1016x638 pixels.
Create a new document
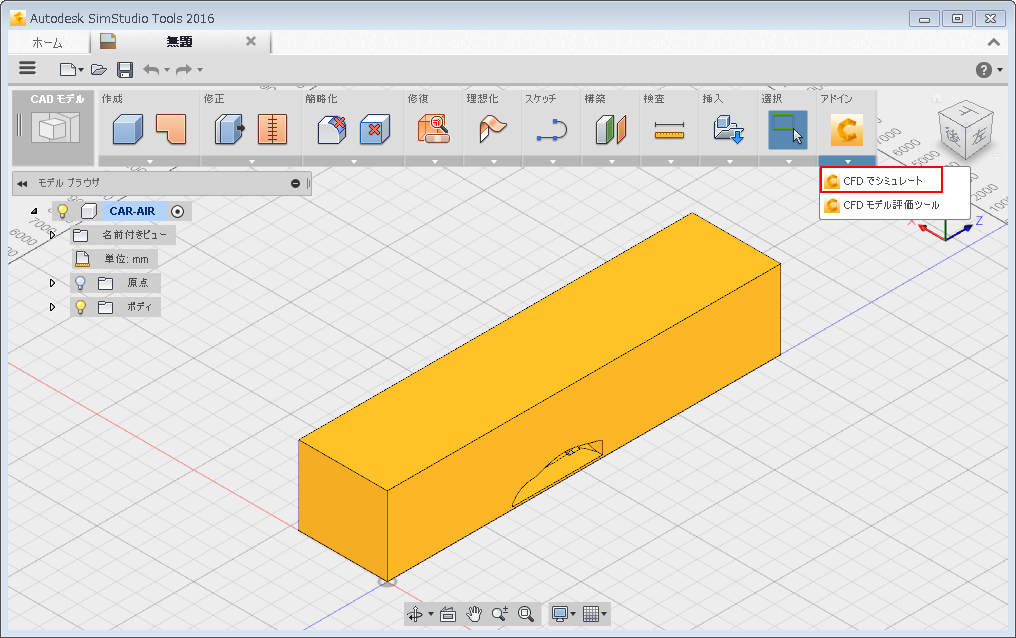[x=68, y=69]
